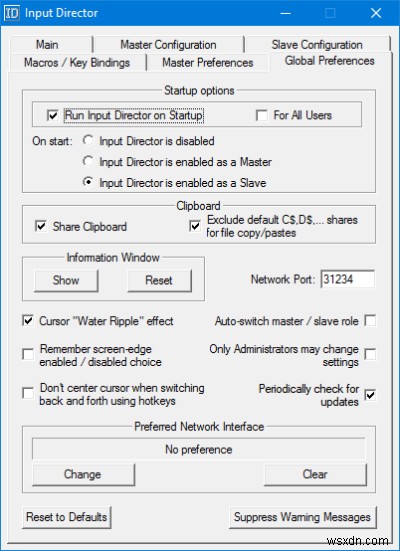Click the Network Port input field
The height and width of the screenshot is (551, 400).
pos(348,279)
